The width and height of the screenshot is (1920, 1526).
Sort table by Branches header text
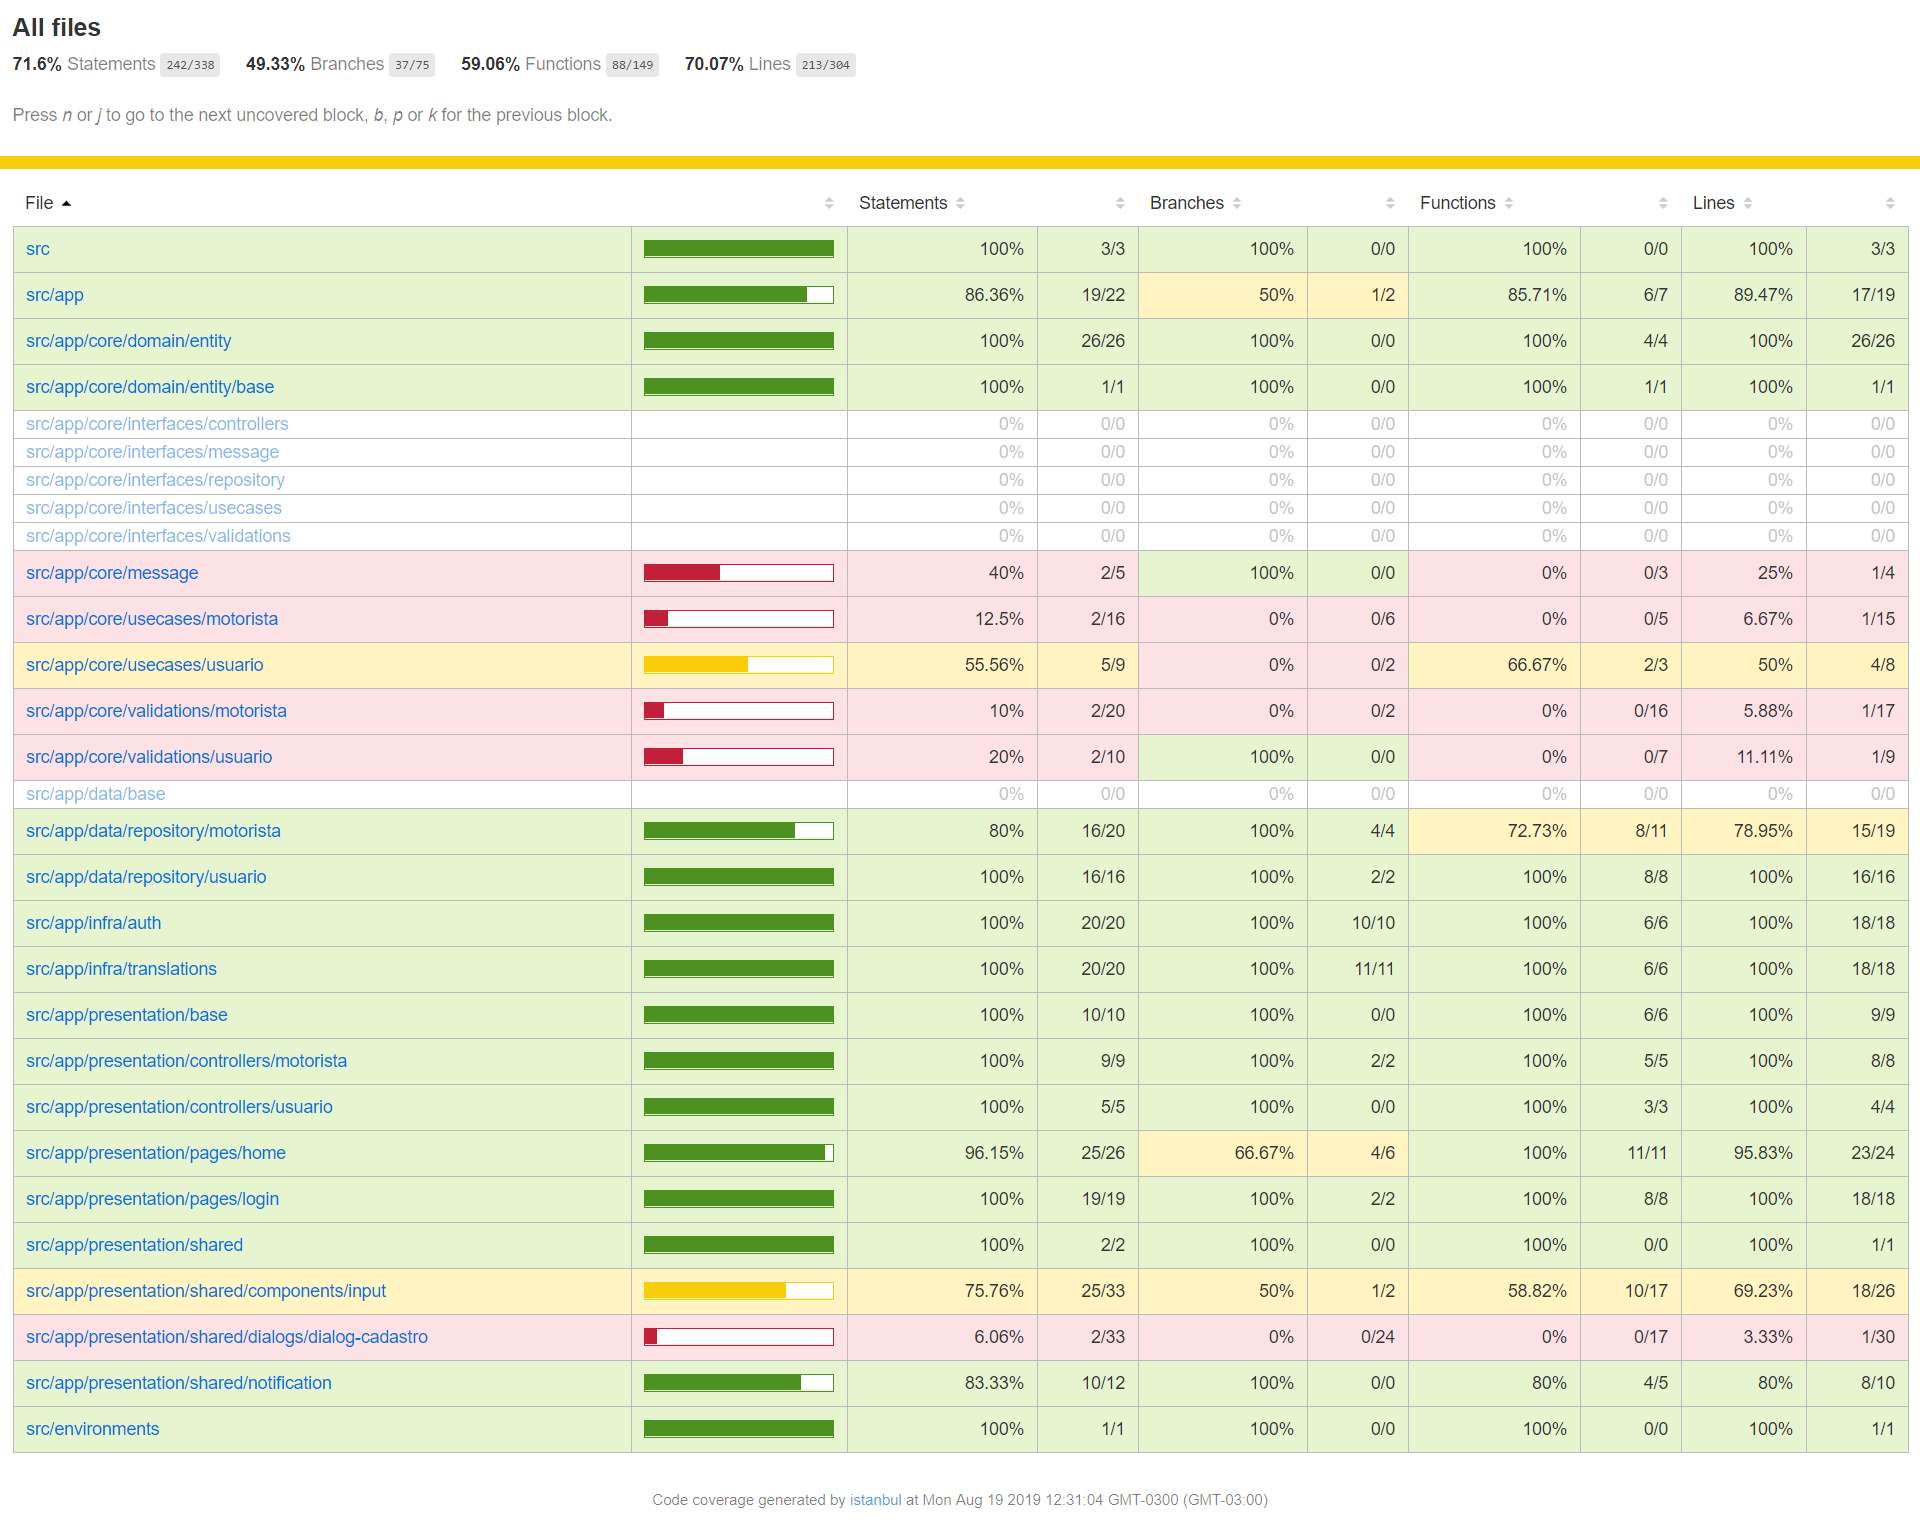1186,203
